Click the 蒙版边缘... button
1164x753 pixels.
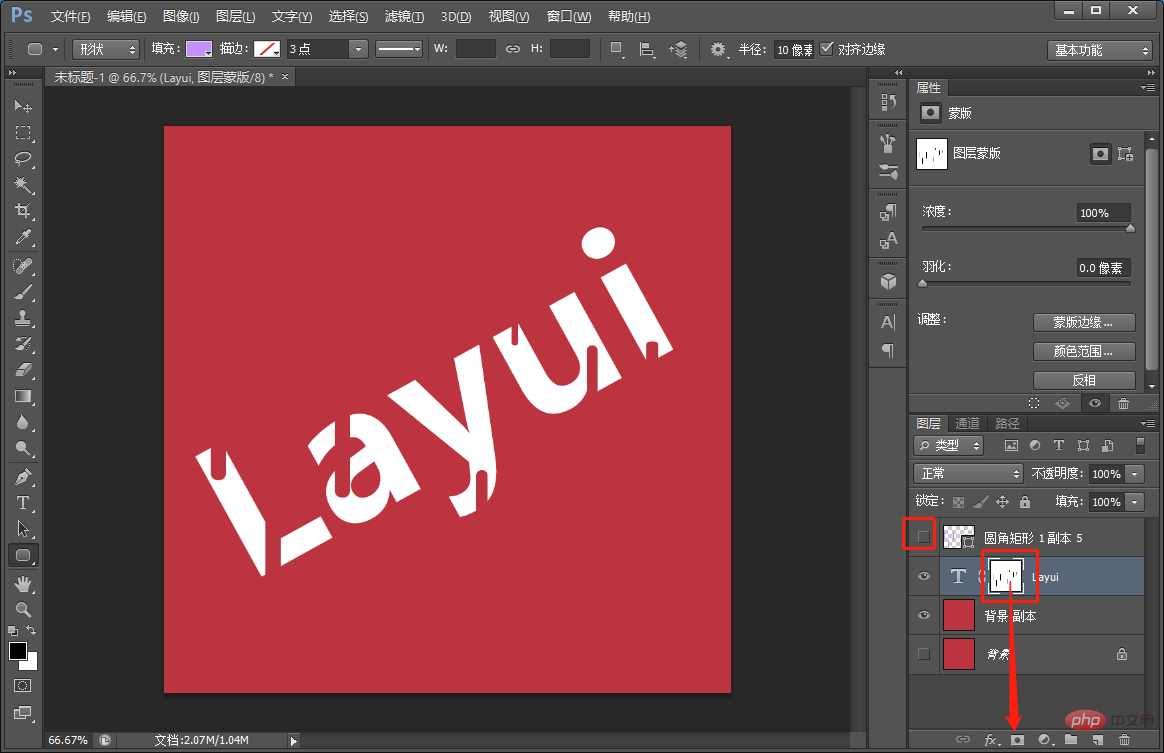pyautogui.click(x=1084, y=322)
